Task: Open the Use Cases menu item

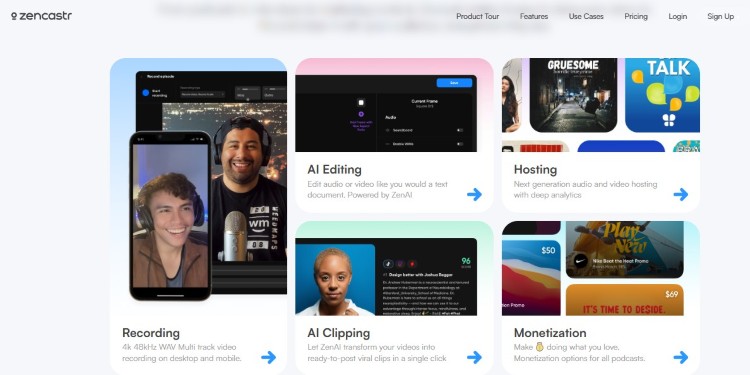Action: 586,16
